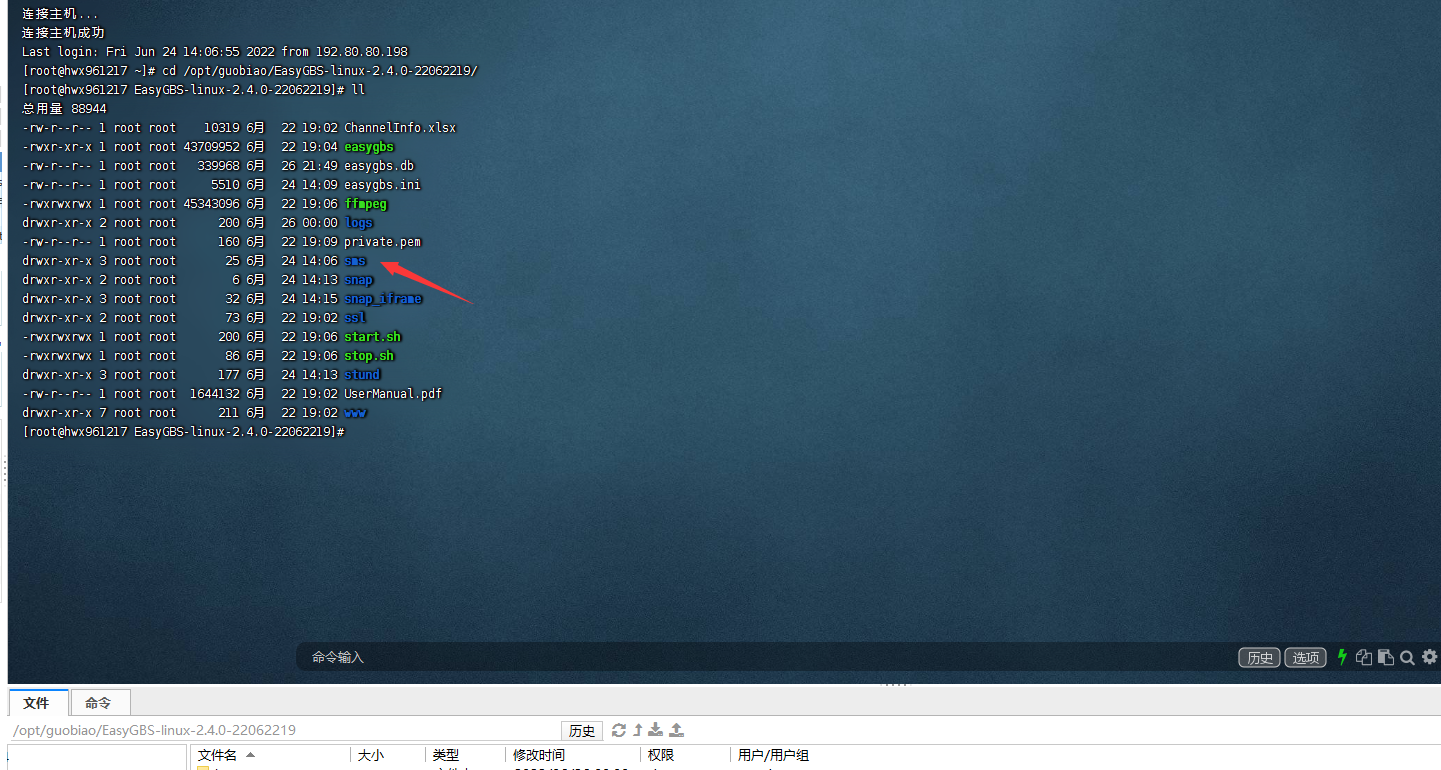This screenshot has width=1441, height=770.
Task: Click the paste clipboard icon in command bar
Action: tap(1386, 657)
